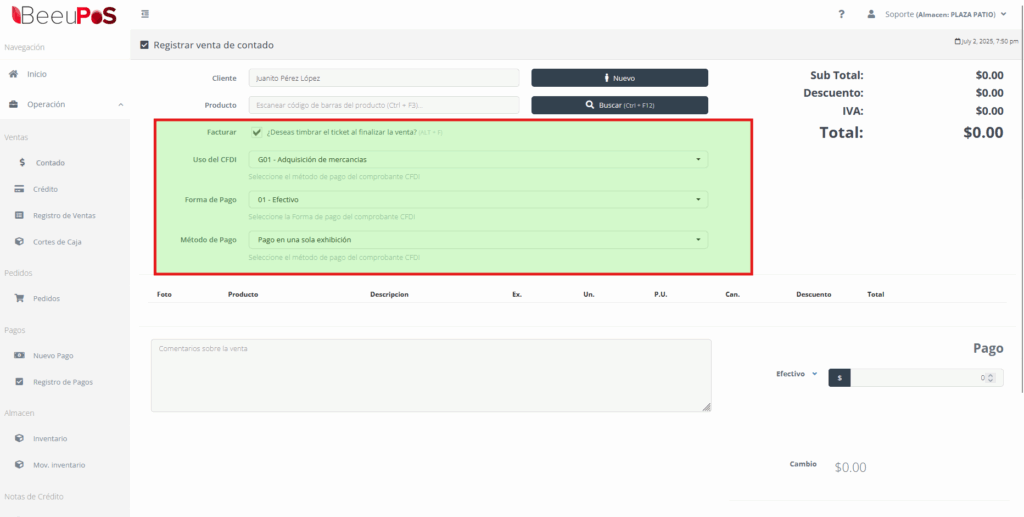Go to Registro de Pagos
The height and width of the screenshot is (517, 1024).
[x=63, y=382]
